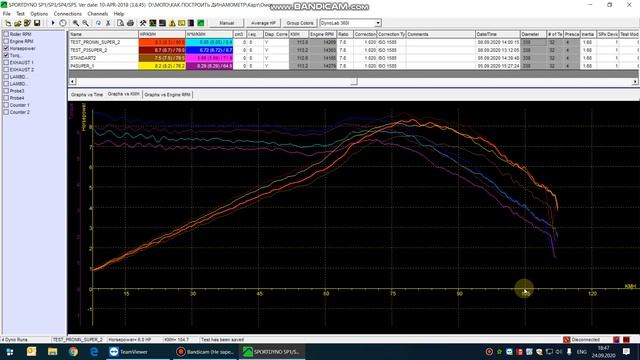The height and width of the screenshot is (360, 640).
Task: Open the notification center icon
Action: point(627,351)
